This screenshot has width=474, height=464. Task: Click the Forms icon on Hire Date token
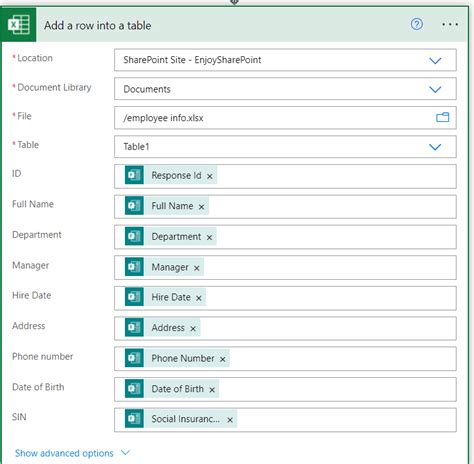pyautogui.click(x=134, y=297)
